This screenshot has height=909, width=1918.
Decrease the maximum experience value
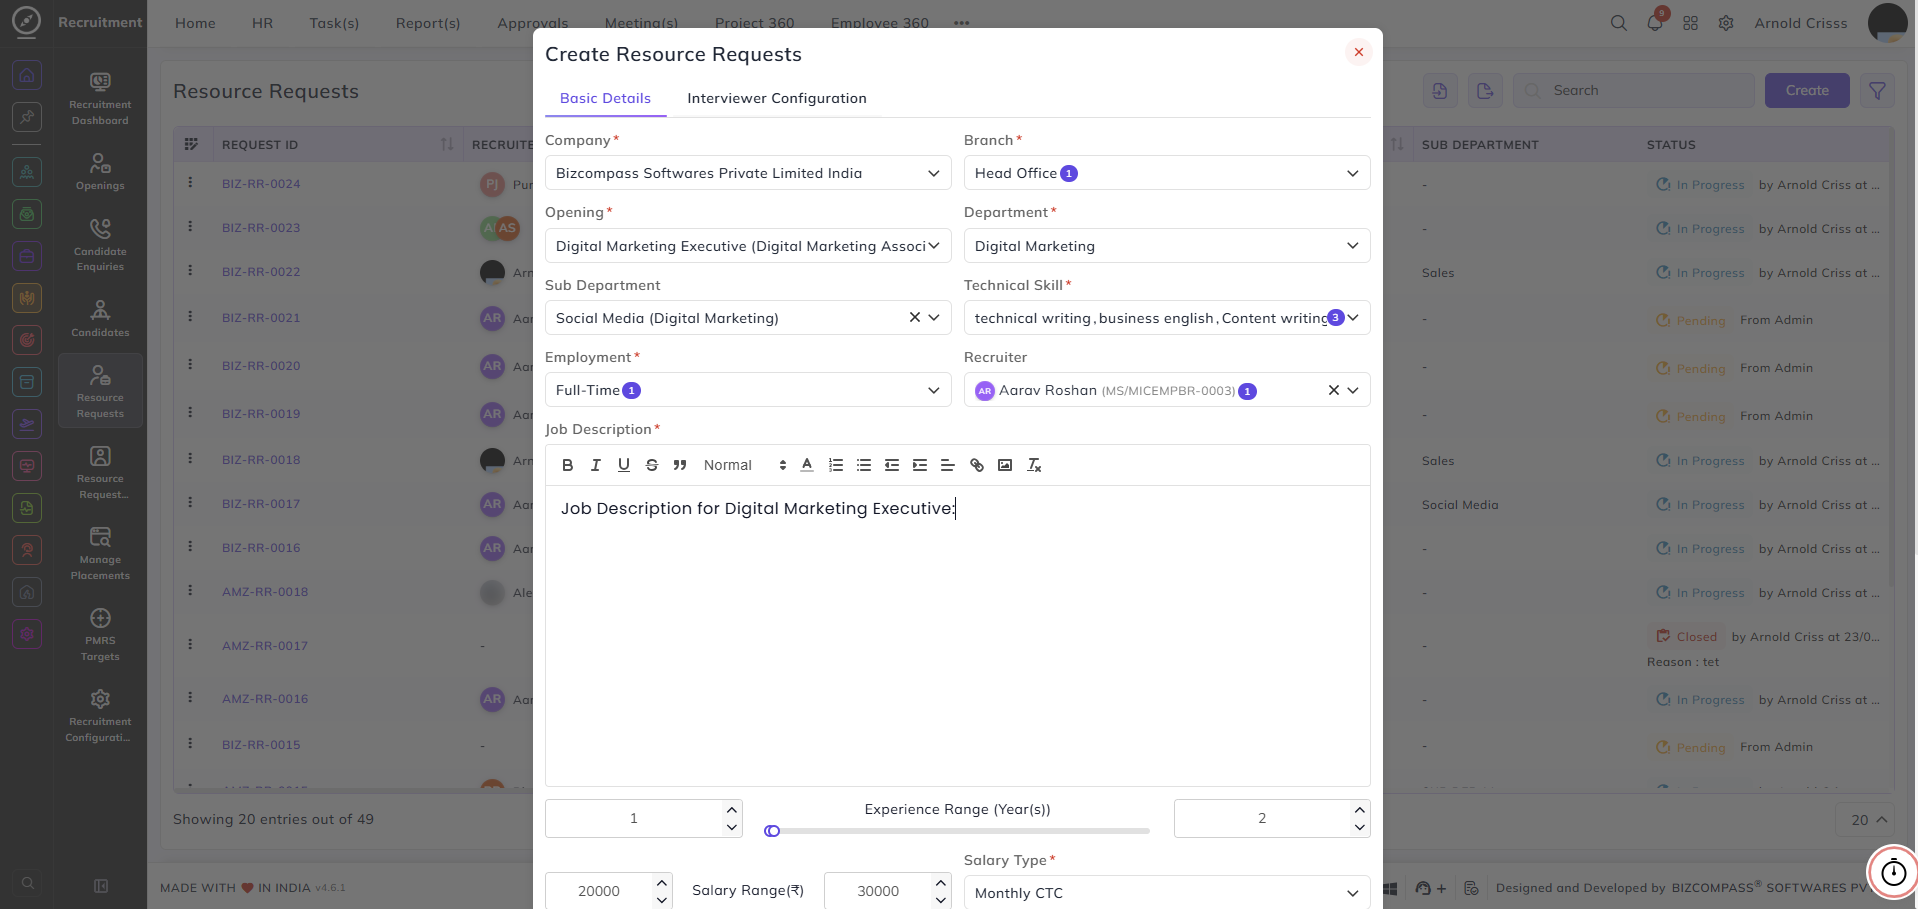pyautogui.click(x=1359, y=827)
